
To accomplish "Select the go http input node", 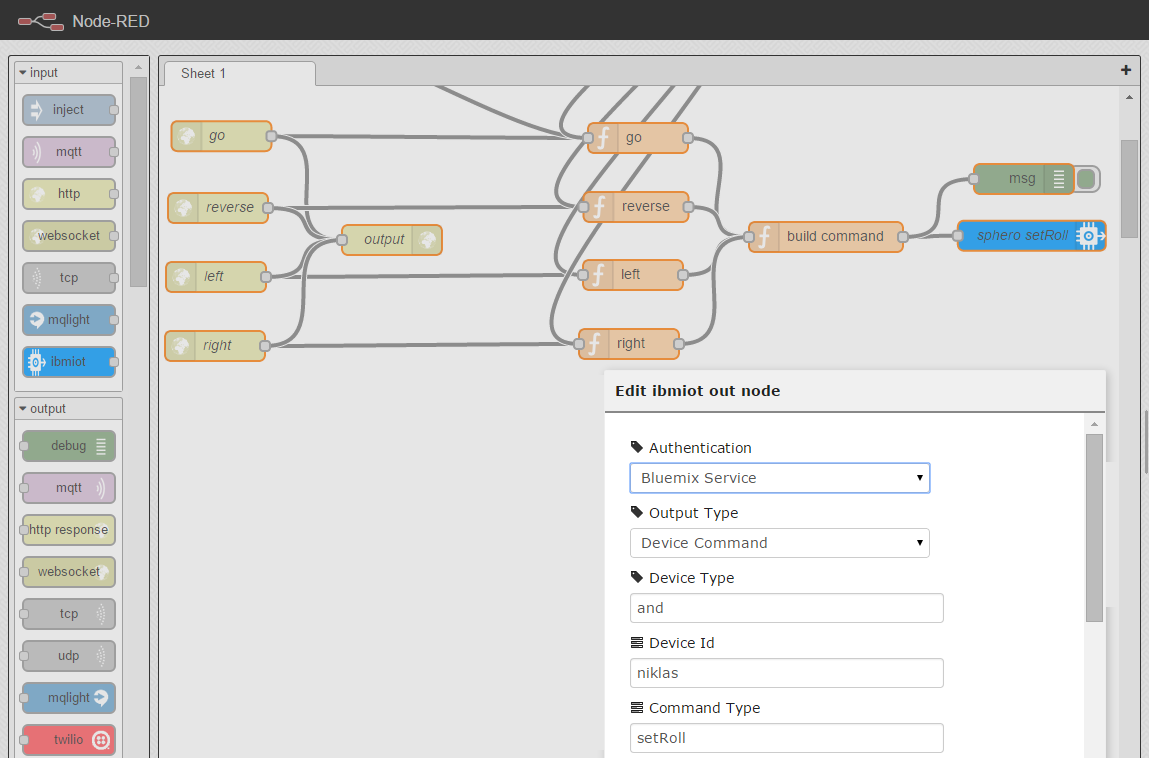I will tap(221, 136).
